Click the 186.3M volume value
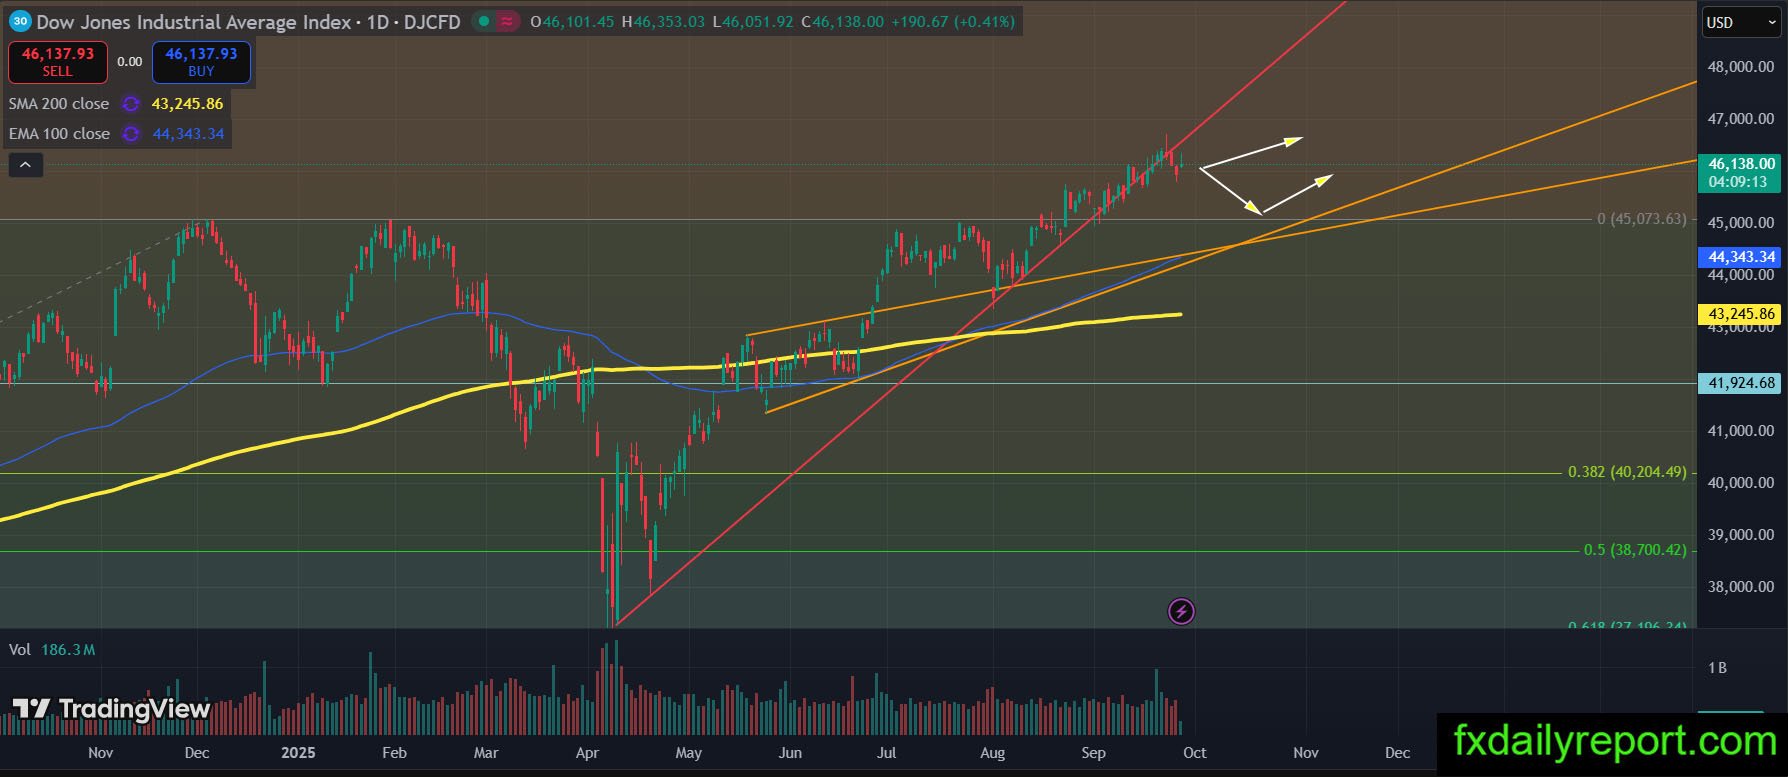The width and height of the screenshot is (1788, 777). pos(68,650)
